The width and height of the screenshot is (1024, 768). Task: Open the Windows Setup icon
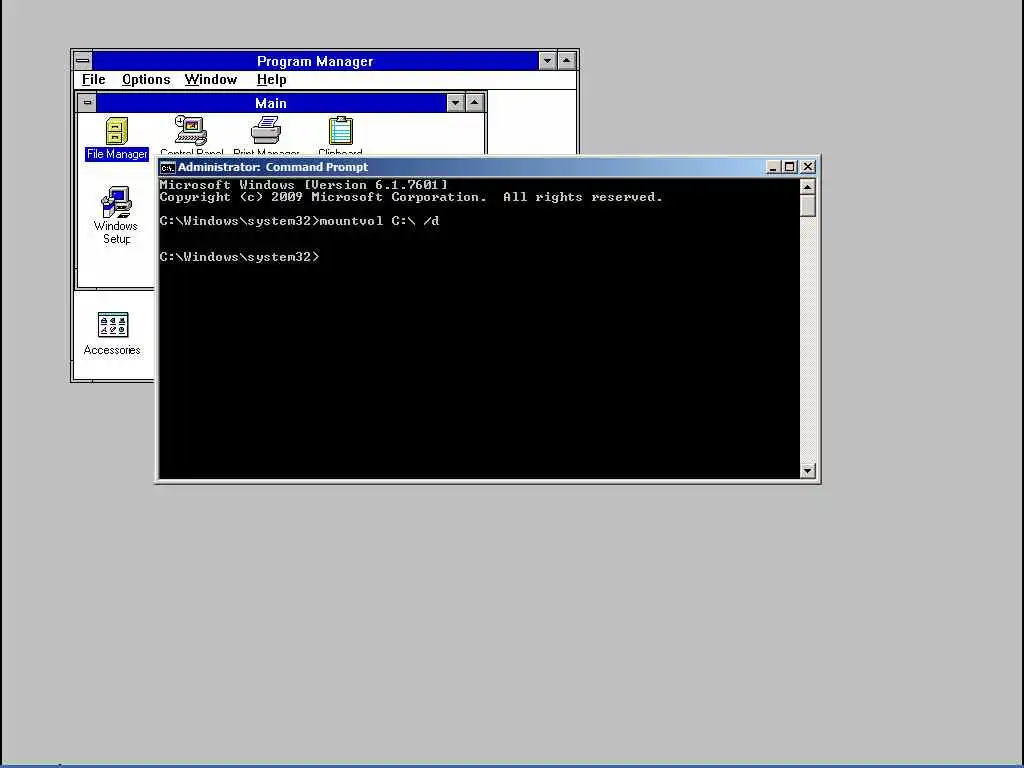pyautogui.click(x=116, y=216)
